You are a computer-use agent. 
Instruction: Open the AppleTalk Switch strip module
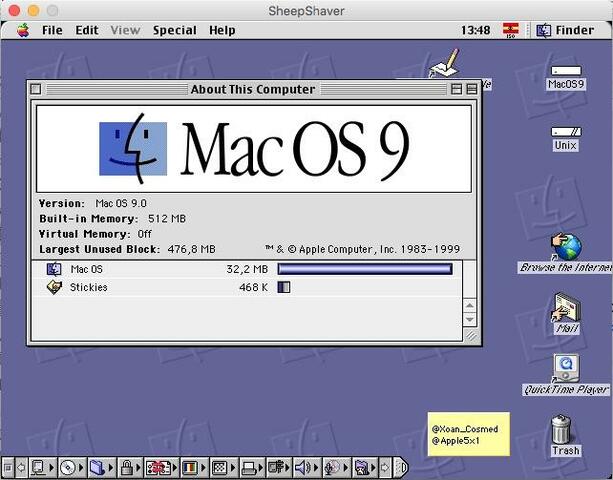(x=42, y=467)
